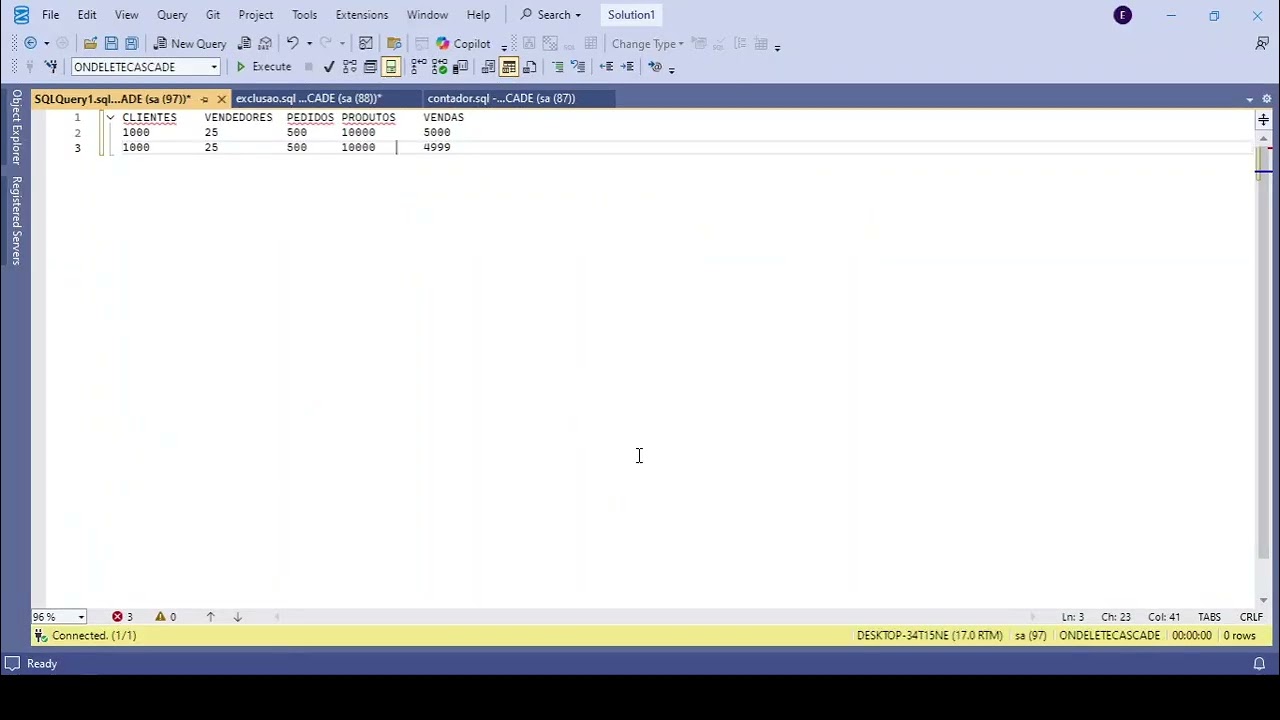Open the account avatar labeled E
This screenshot has height=720, width=1280.
point(1123,15)
